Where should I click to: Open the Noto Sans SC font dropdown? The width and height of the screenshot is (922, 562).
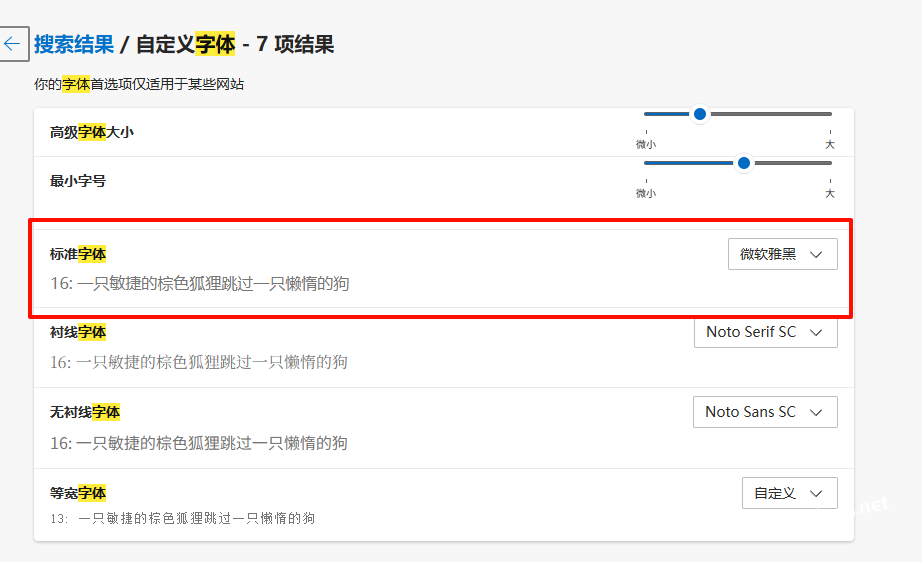click(765, 412)
